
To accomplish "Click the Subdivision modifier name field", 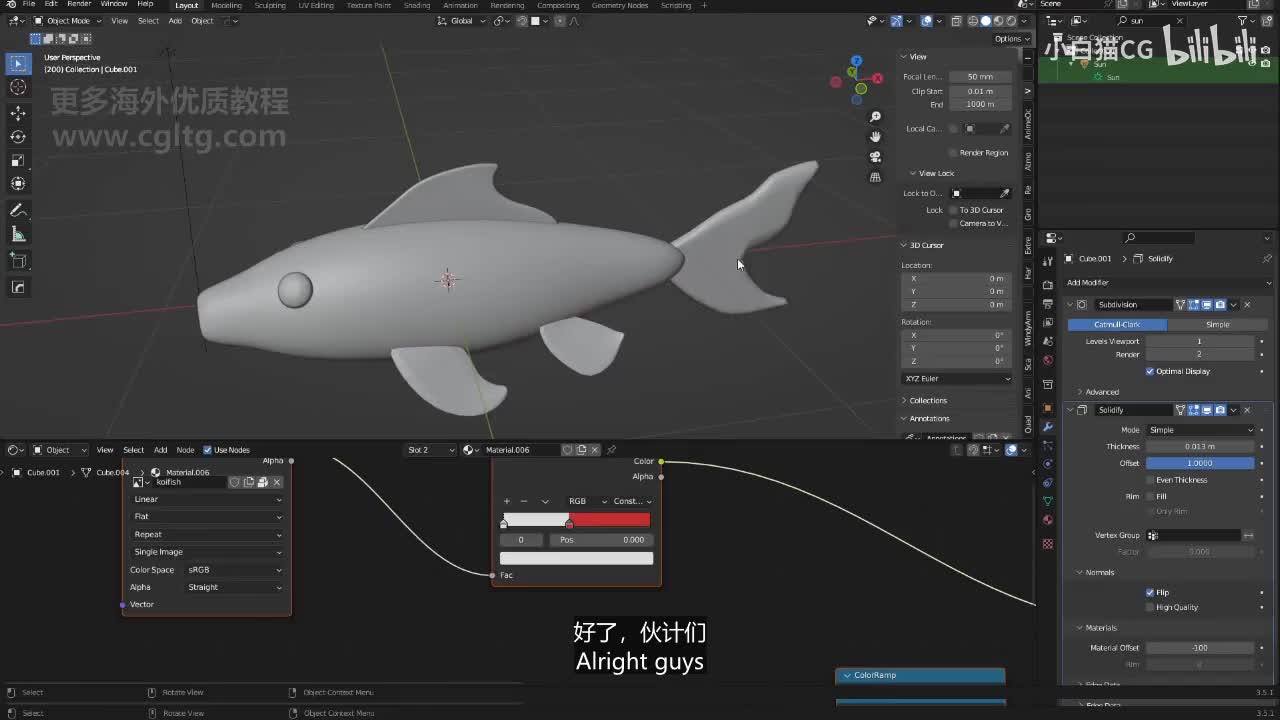I will click(x=1134, y=304).
